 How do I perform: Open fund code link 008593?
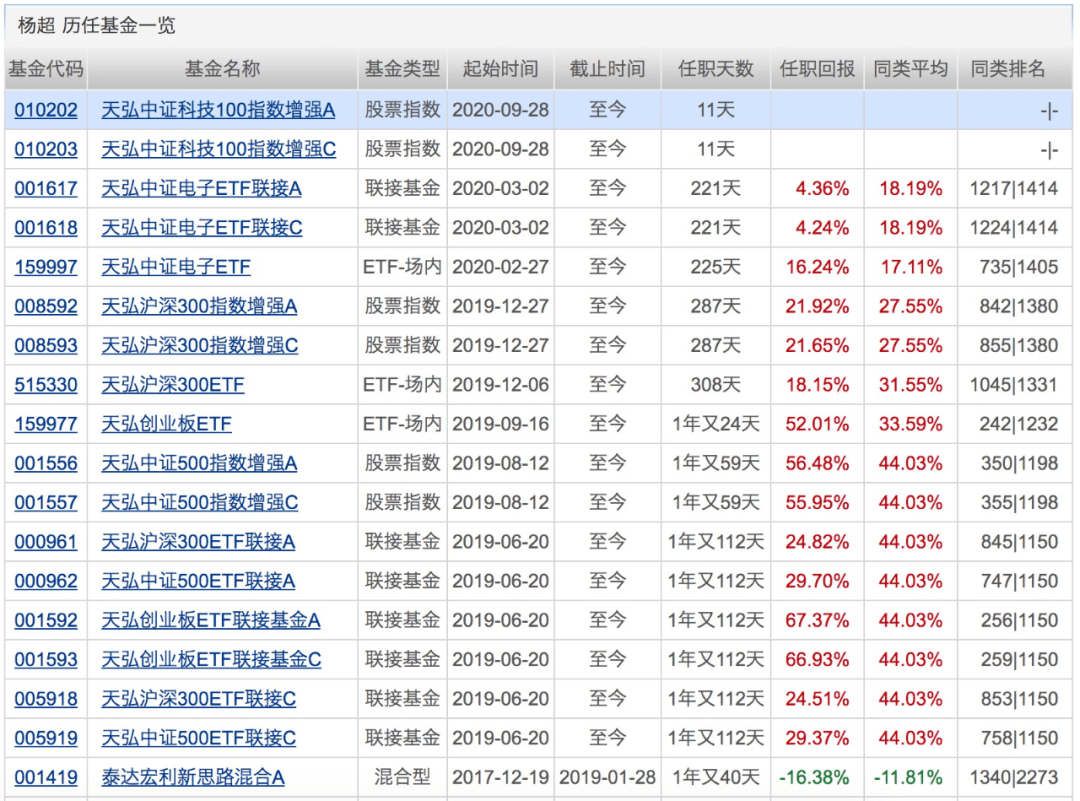(45, 346)
